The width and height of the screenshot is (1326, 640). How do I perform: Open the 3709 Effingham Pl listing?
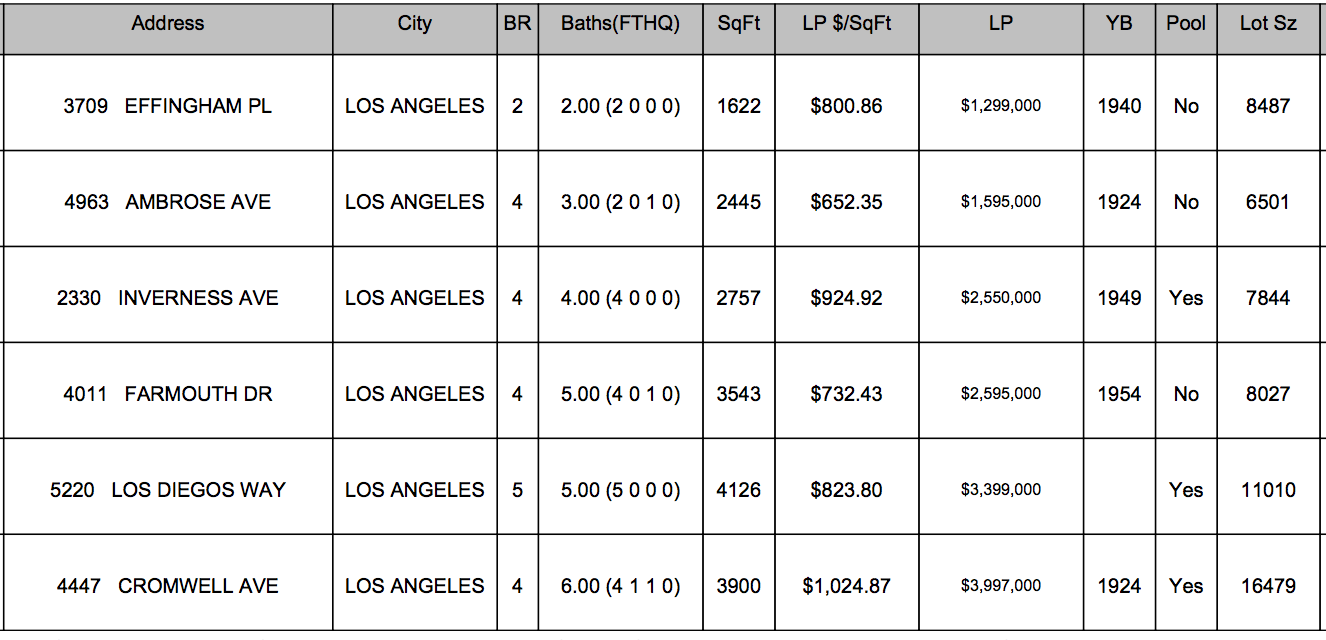[167, 105]
